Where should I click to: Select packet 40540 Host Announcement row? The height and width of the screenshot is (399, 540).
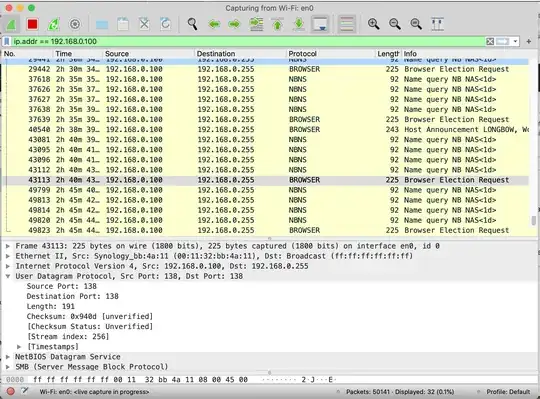266,129
